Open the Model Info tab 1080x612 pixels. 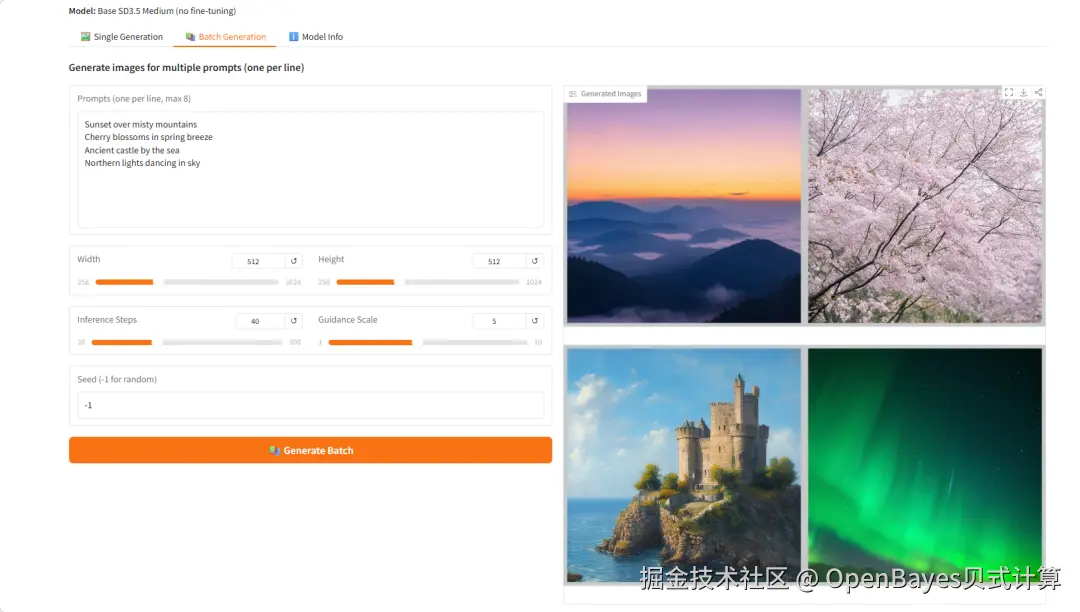315,36
